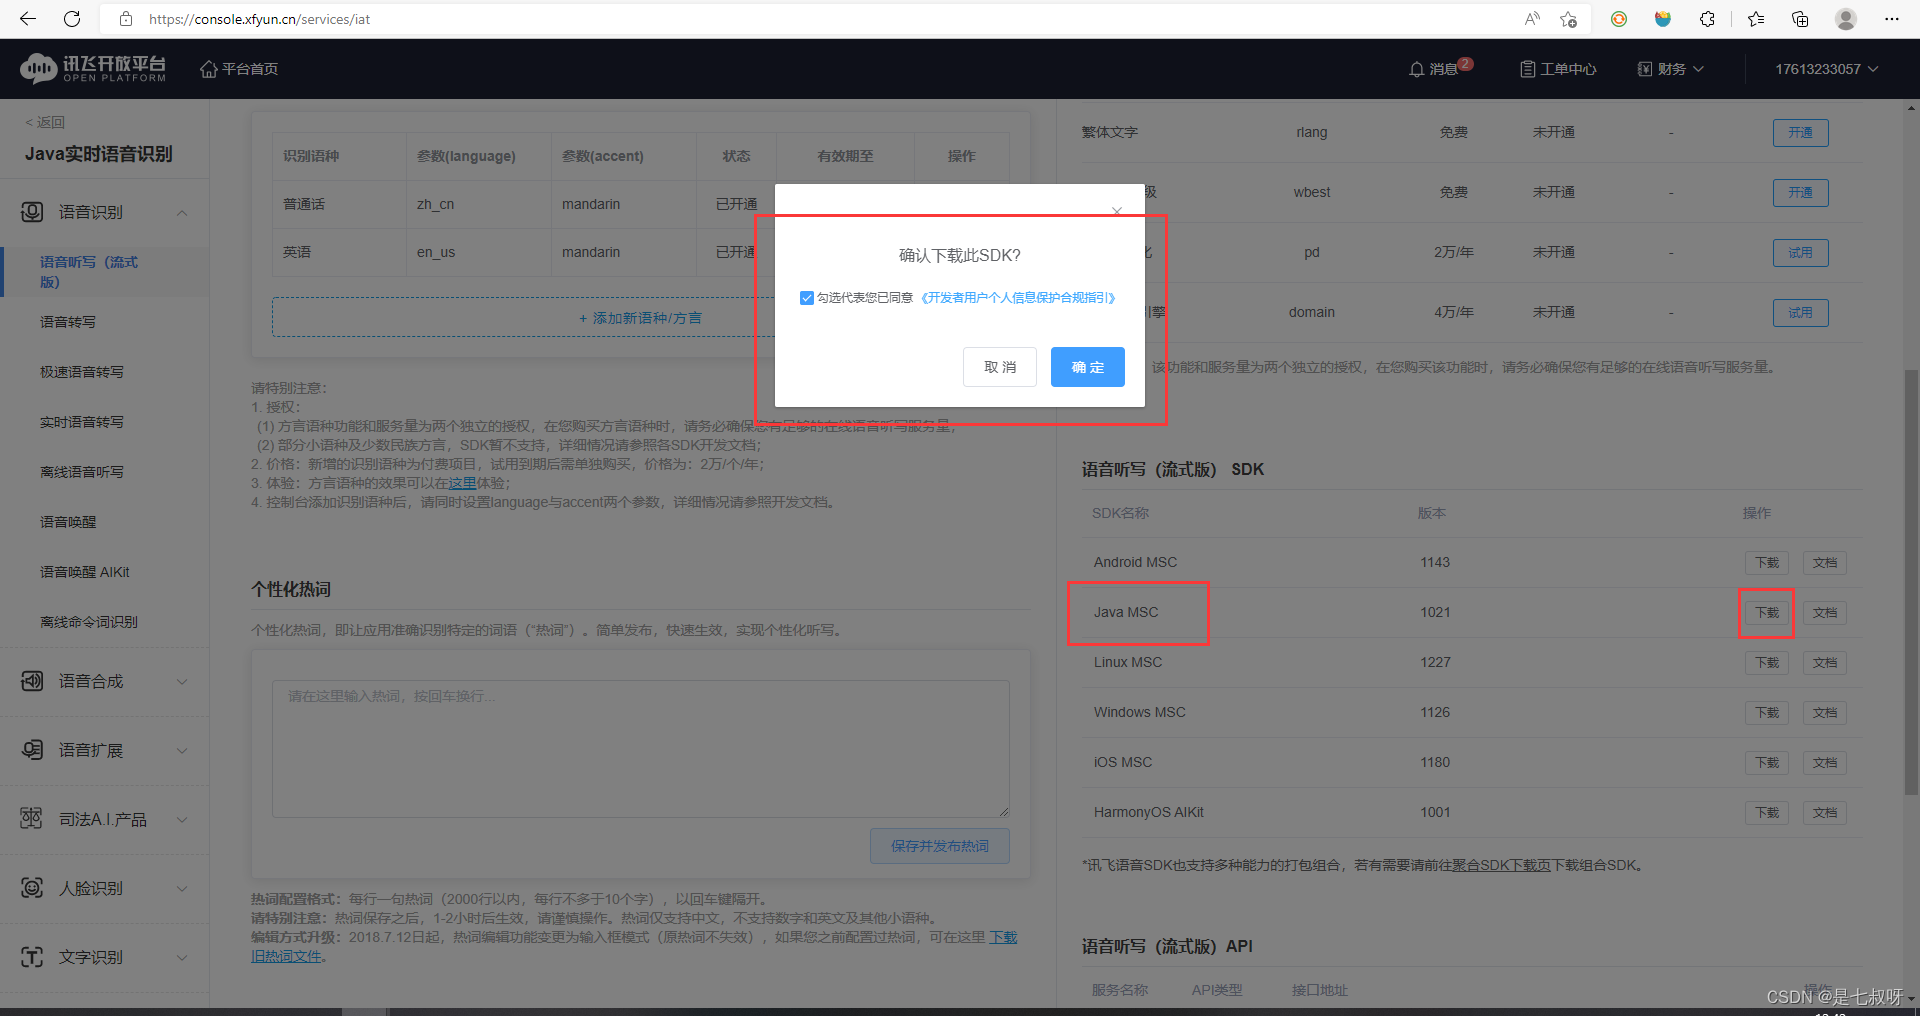
Task: Expand the 文字识别 section chevron
Action: (x=182, y=958)
